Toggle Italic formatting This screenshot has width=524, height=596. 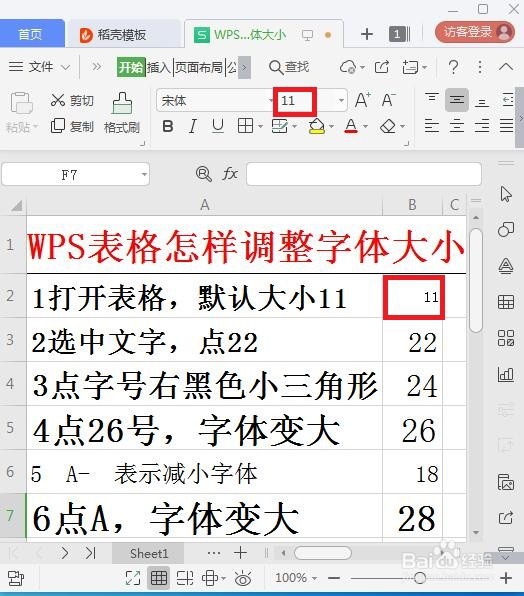[x=193, y=126]
